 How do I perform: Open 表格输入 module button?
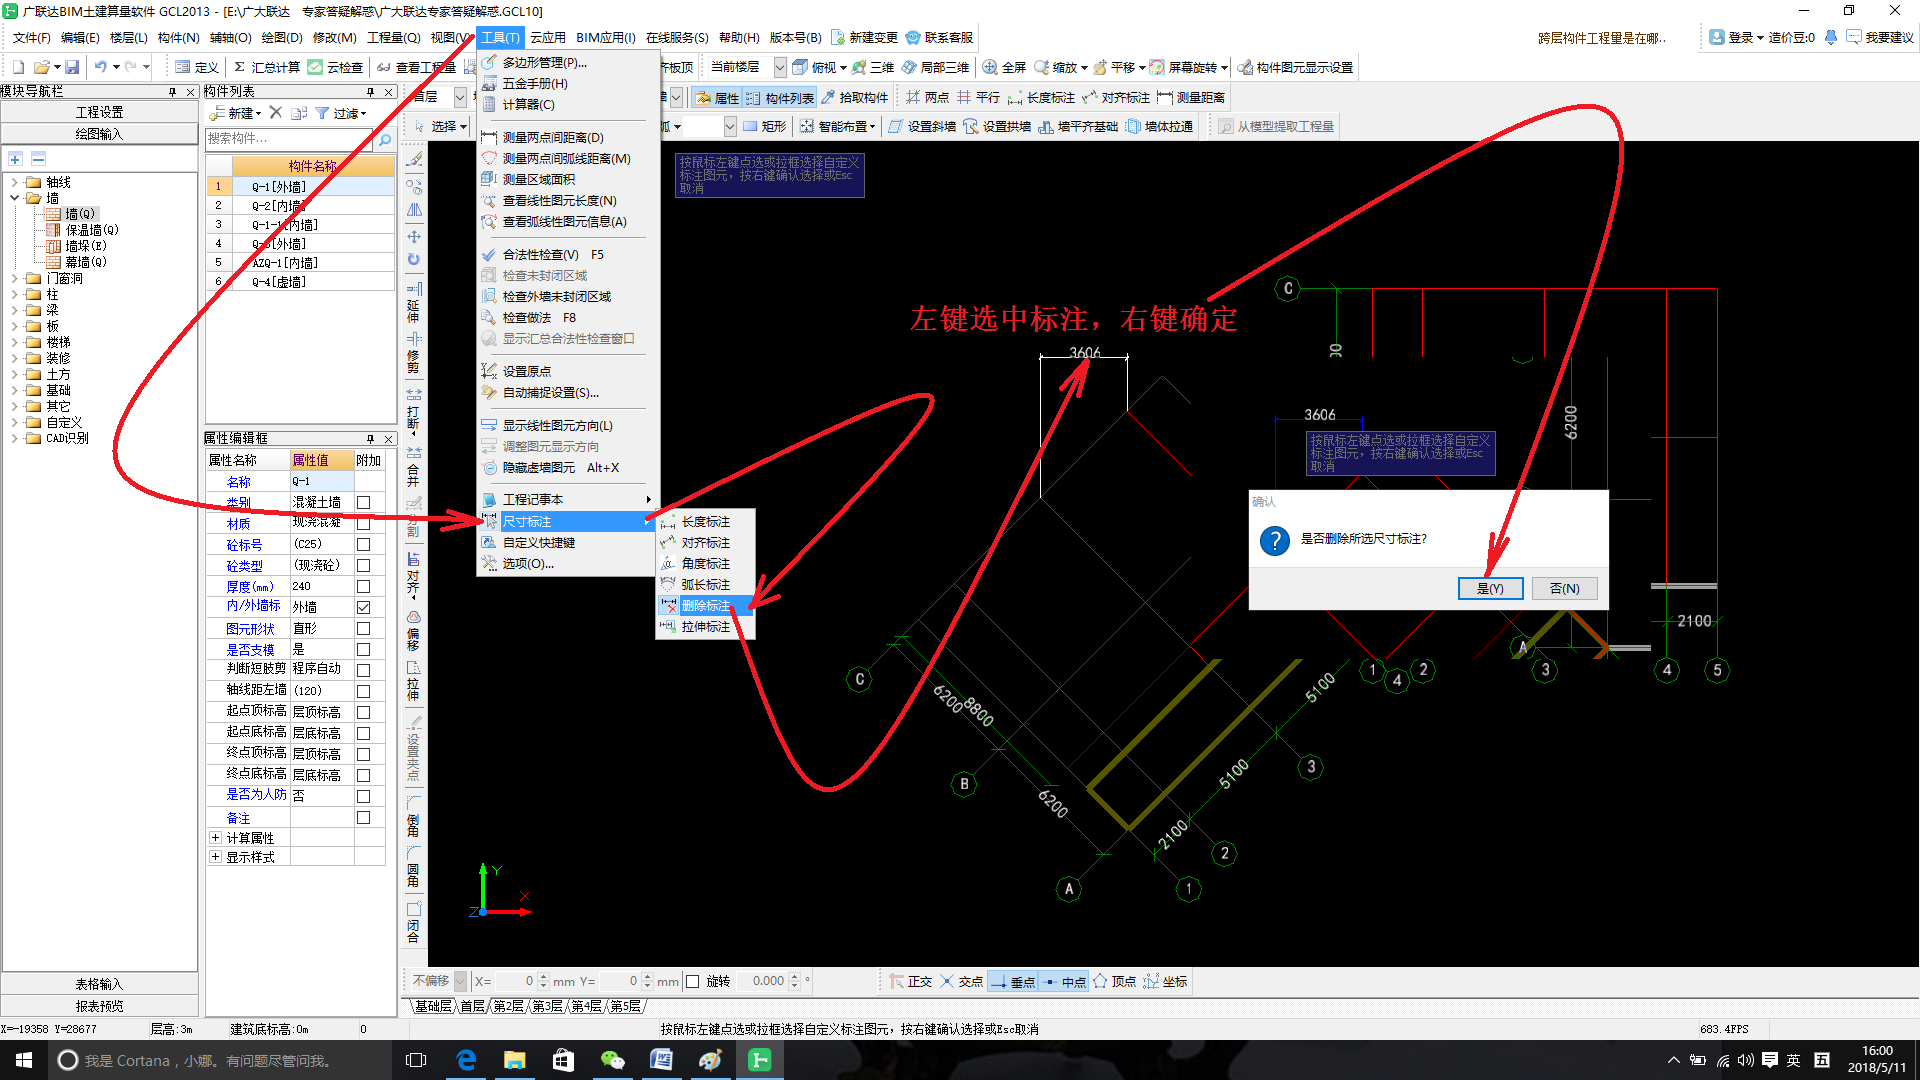pyautogui.click(x=99, y=984)
